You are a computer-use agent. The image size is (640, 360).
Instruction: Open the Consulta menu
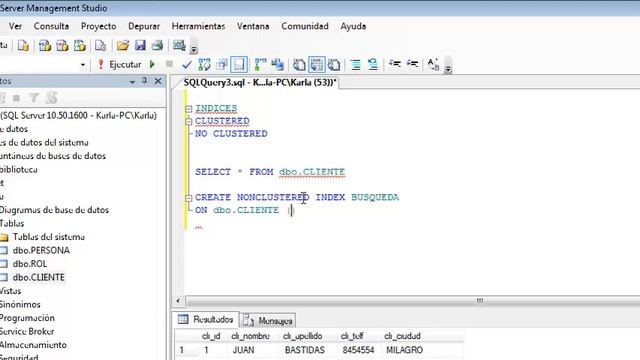pos(51,26)
